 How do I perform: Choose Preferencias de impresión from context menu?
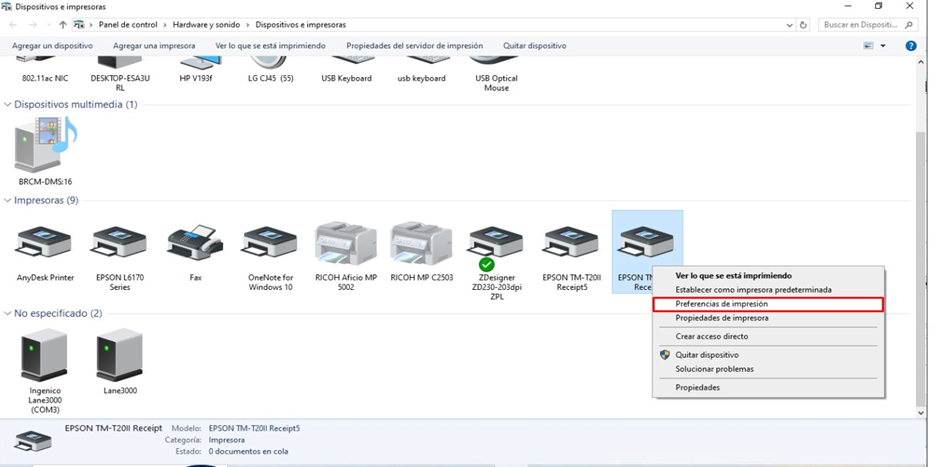pos(721,304)
